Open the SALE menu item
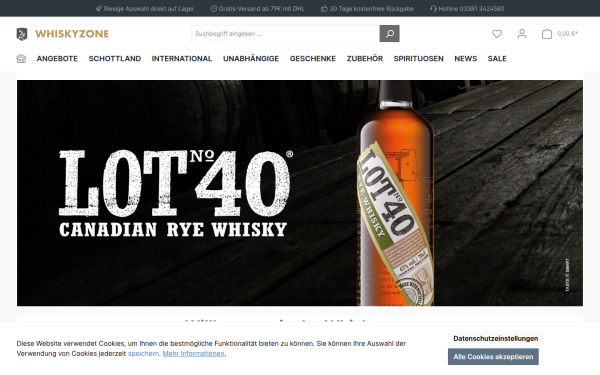The height and width of the screenshot is (375, 600). tap(497, 59)
